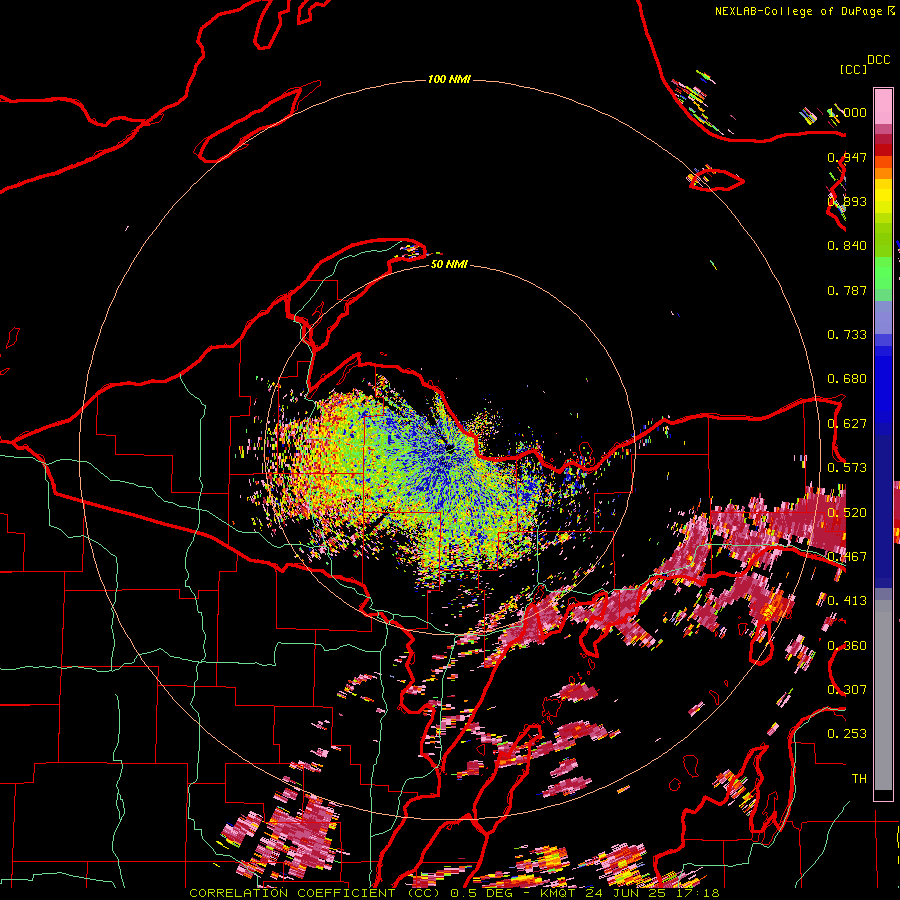Click the 0.253 scale value
This screenshot has height=900, width=900.
[847, 734]
